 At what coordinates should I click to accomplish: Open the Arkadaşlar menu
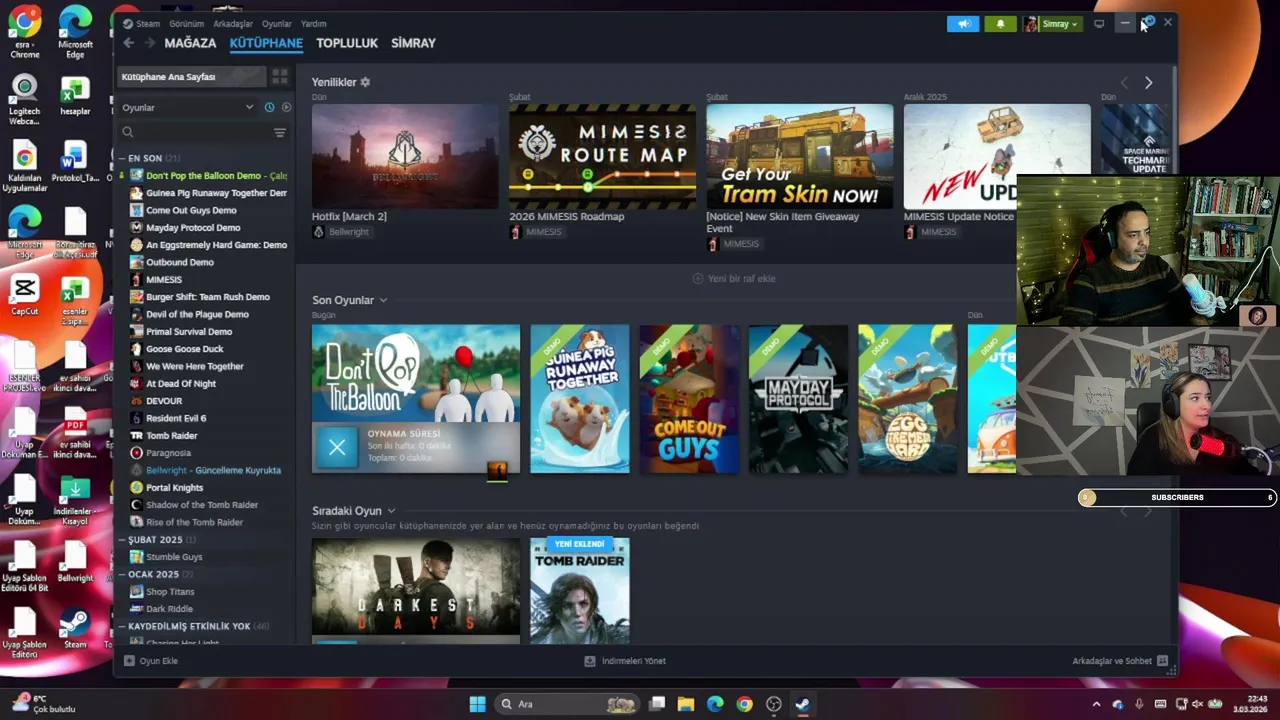coord(233,24)
